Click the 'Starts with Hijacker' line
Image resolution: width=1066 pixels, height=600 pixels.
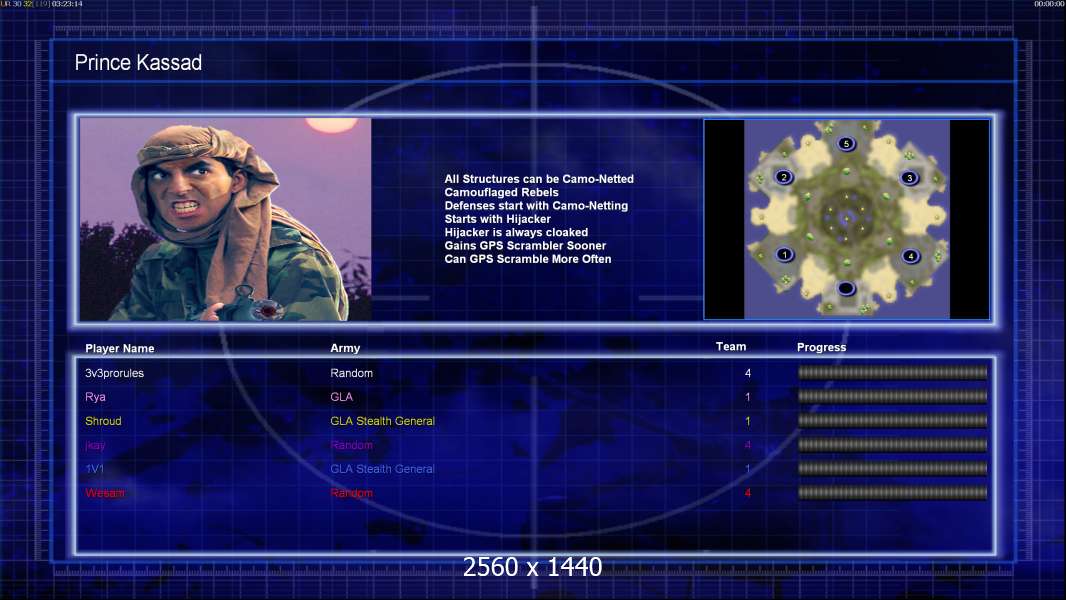click(x=498, y=219)
